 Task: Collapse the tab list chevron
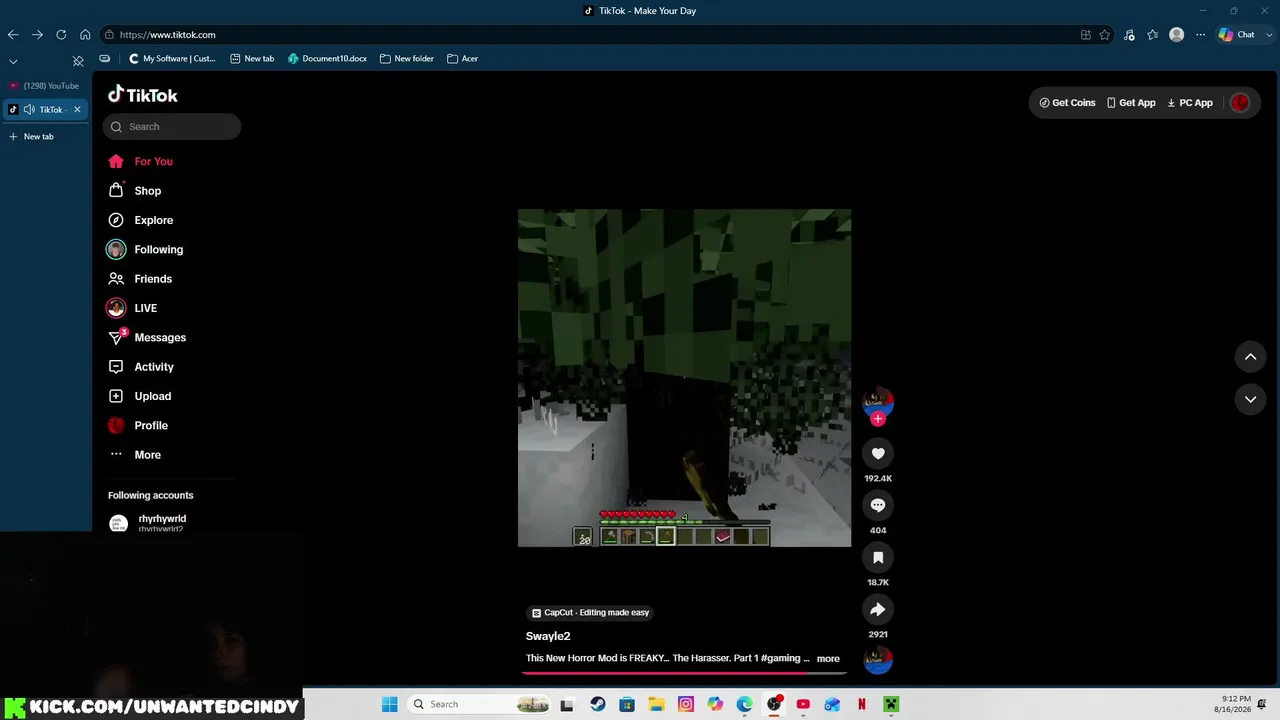click(13, 61)
